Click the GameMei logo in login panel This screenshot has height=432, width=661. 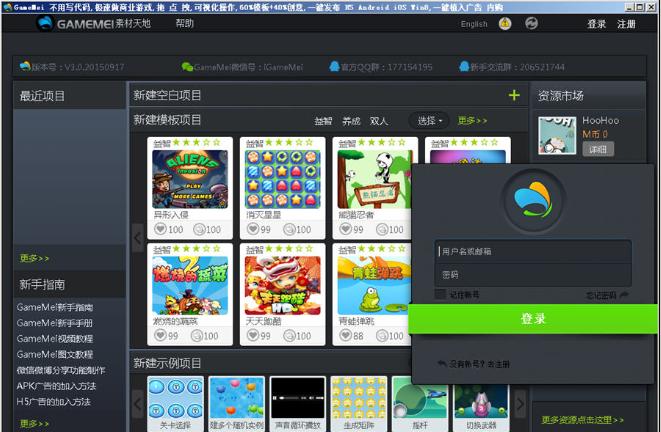coord(533,201)
